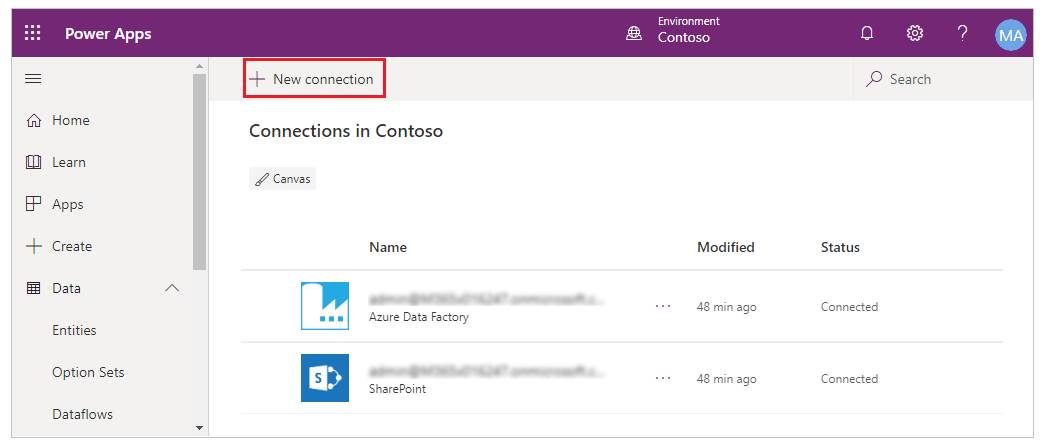Open the app launcher waffle icon
Viewport: 1043px width, 447px height.
point(33,34)
